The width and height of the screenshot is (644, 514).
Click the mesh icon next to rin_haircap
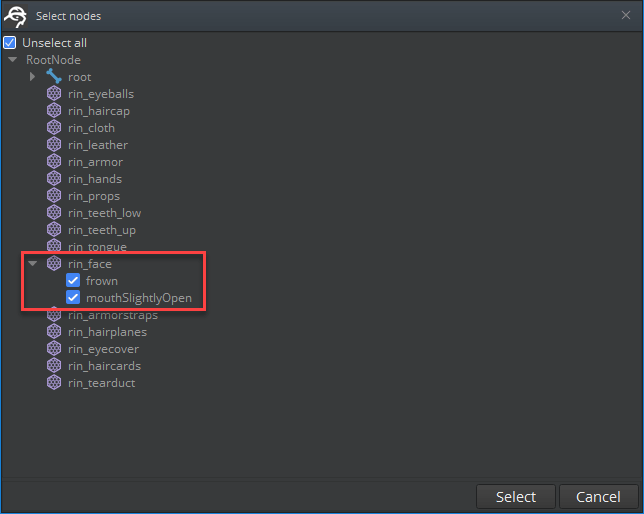(54, 111)
